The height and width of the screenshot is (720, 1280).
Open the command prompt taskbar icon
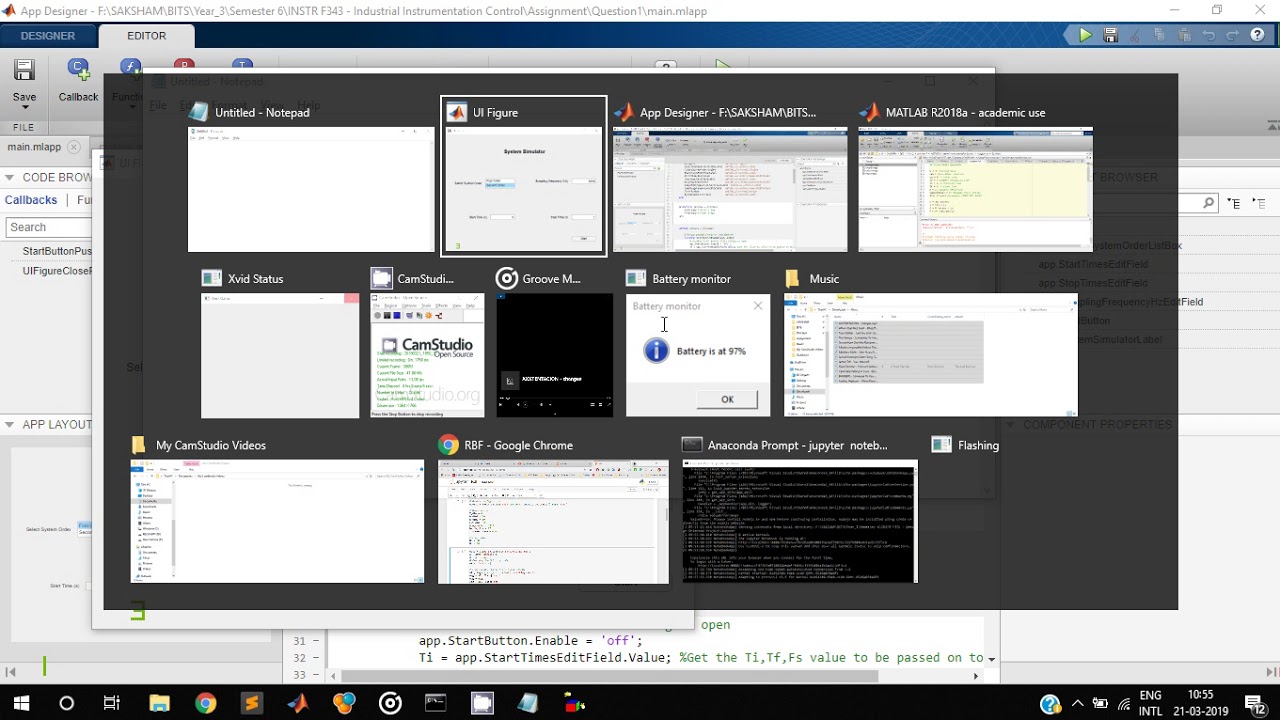[x=436, y=703]
